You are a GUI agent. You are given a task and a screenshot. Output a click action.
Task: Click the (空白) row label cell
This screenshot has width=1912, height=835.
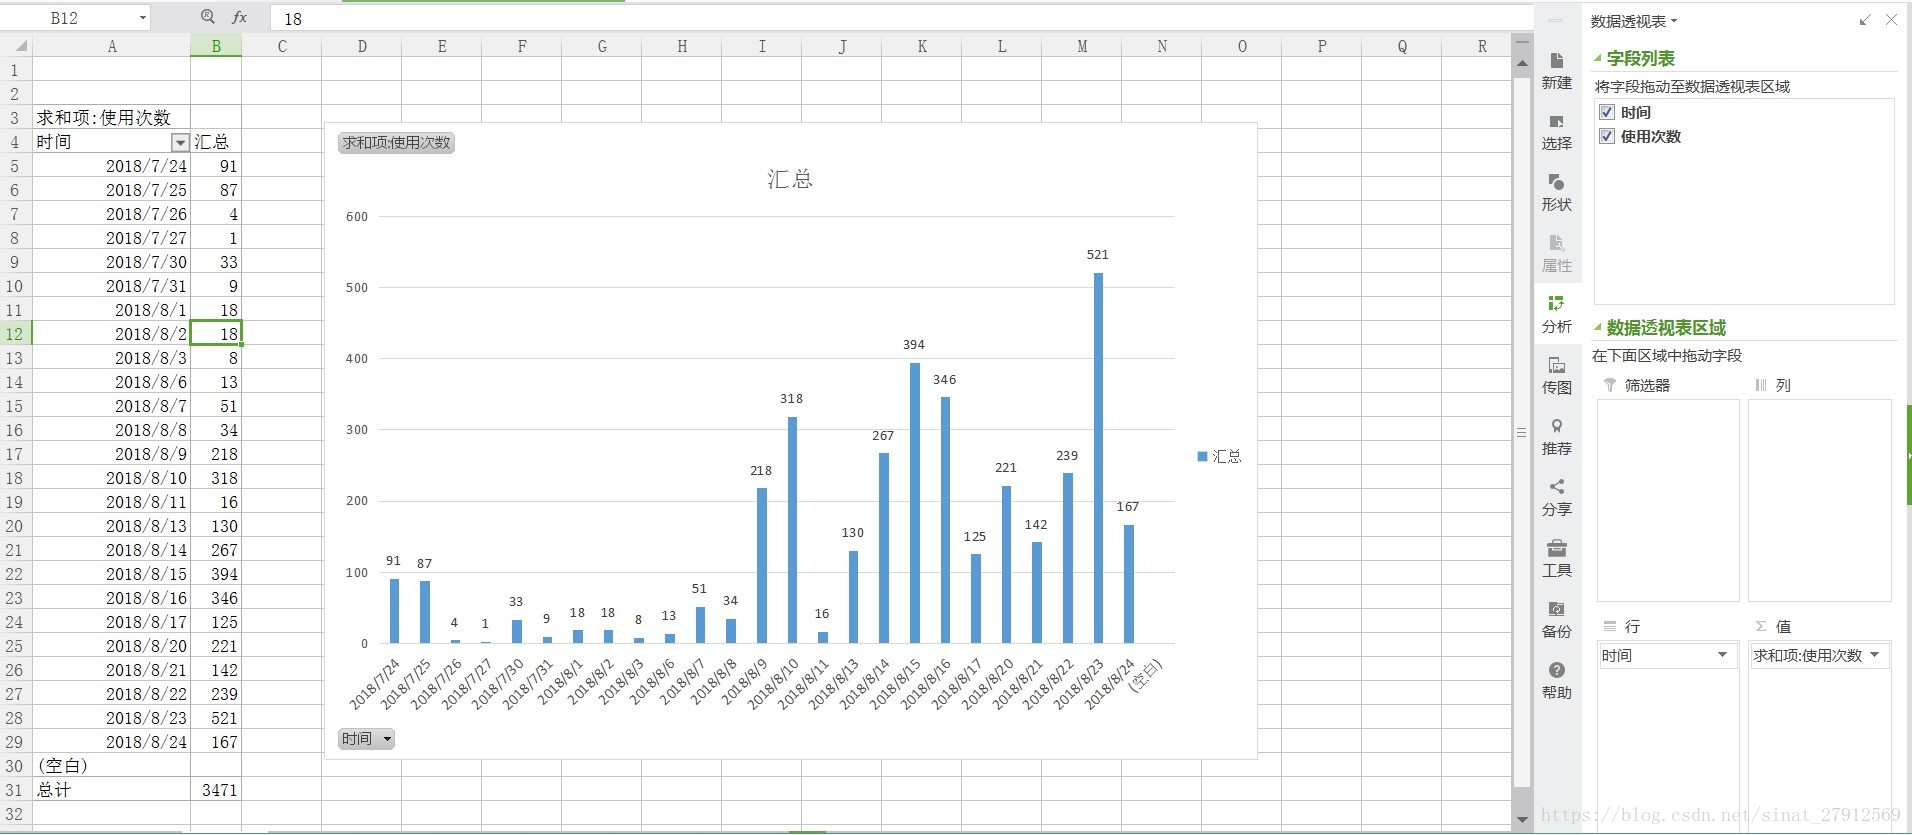point(111,766)
